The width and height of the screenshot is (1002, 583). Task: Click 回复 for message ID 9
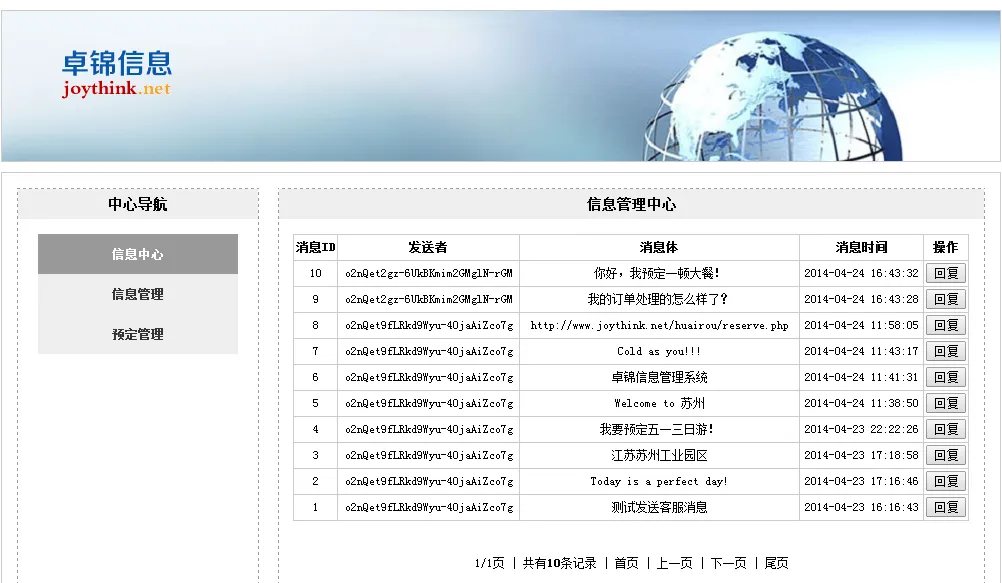[x=946, y=299]
